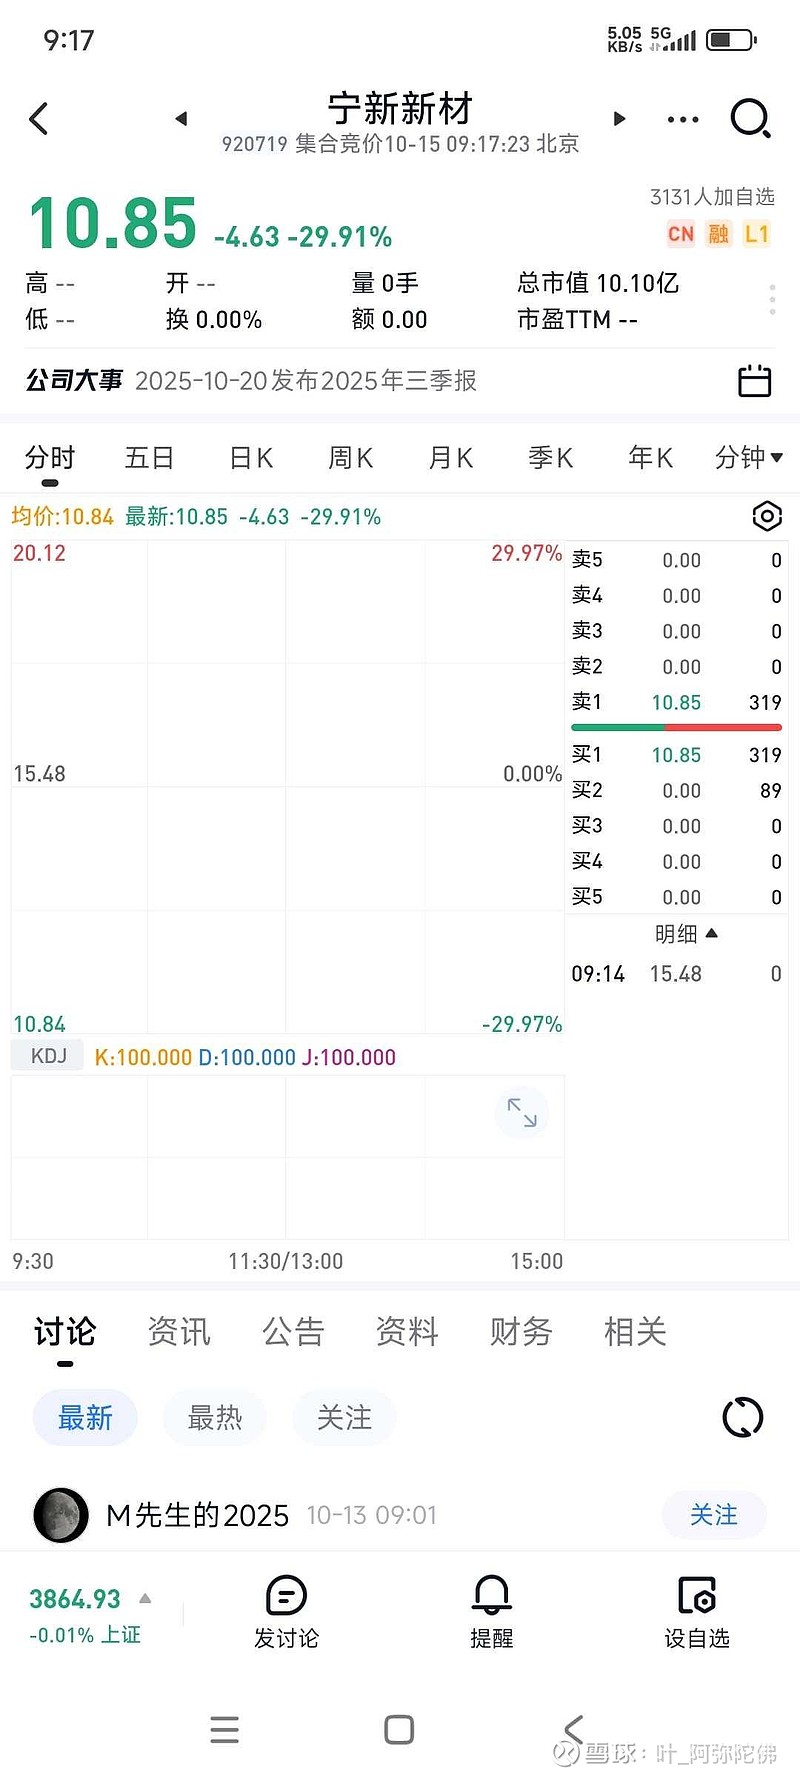Tap the back arrow in header
The image size is (800, 1778).
coord(39,119)
